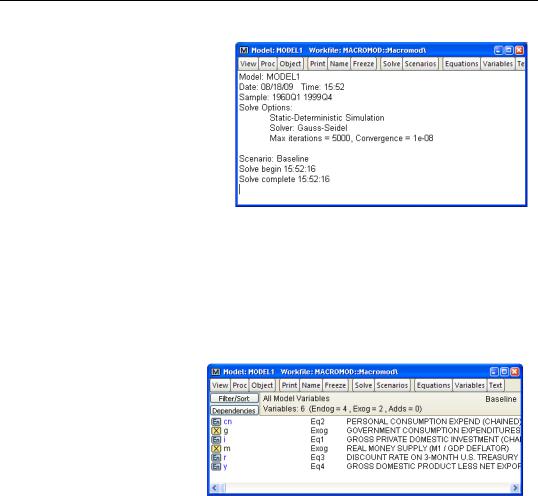The image size is (538, 496).
Task: Click Solver: Gauss-Seidel line in output
Action: pos(308,128)
